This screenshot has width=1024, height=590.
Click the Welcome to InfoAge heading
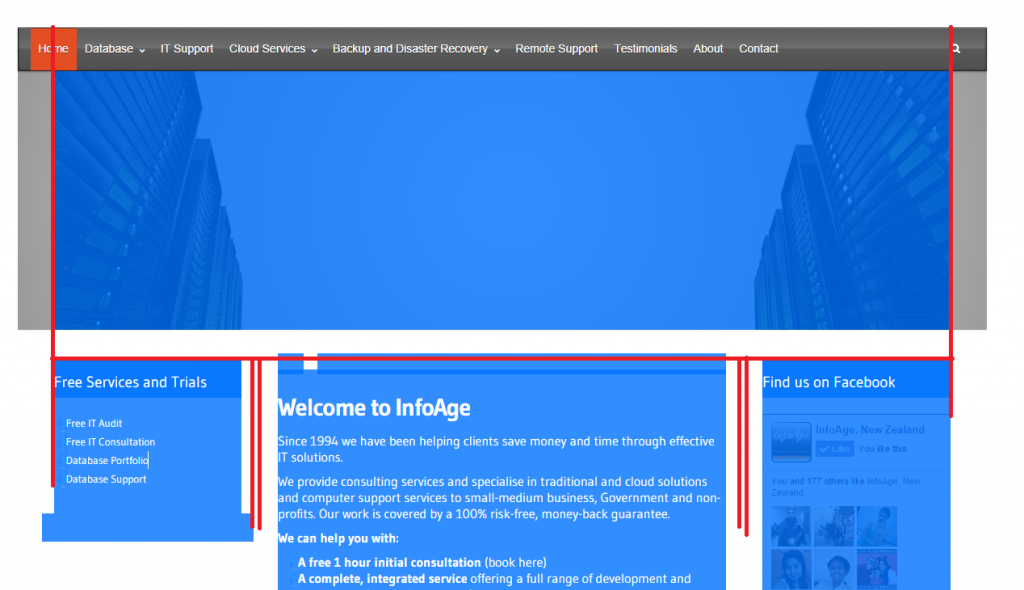374,408
